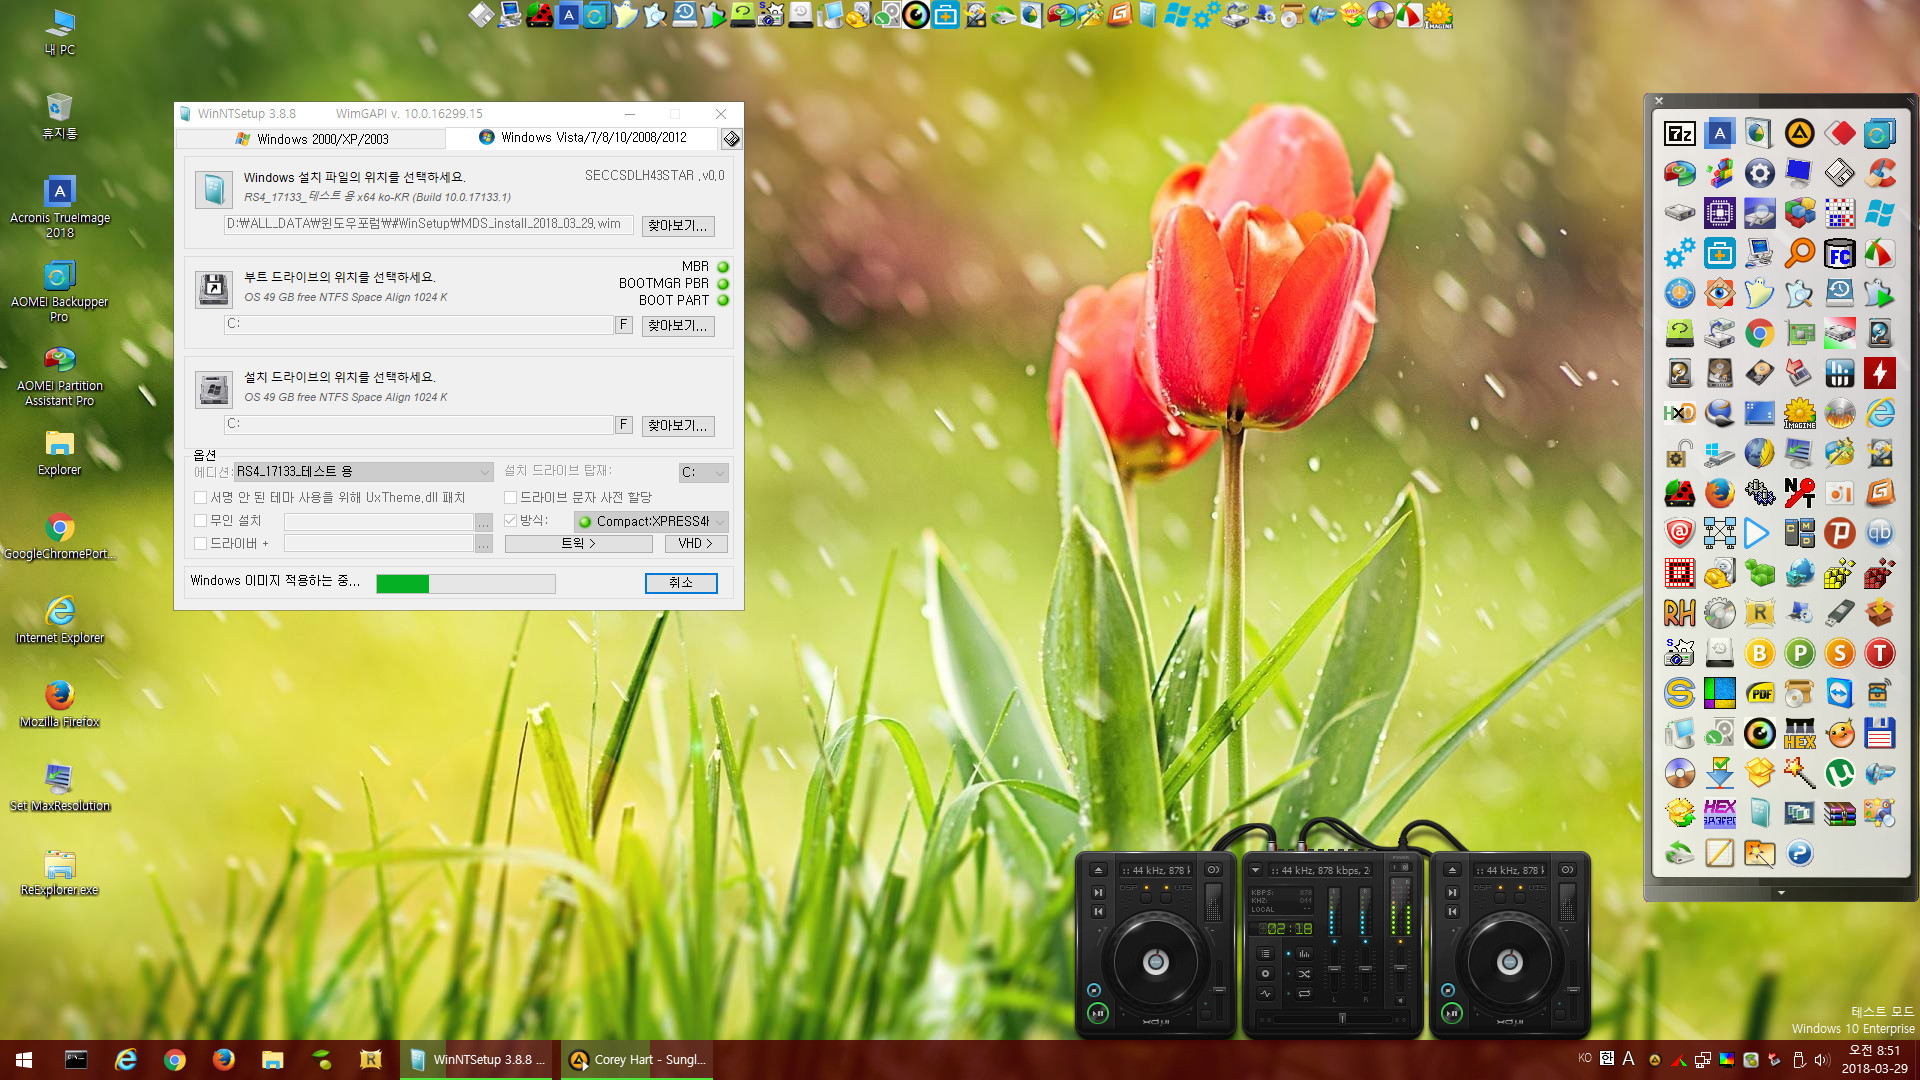The height and width of the screenshot is (1080, 1920).
Task: Click the boot drive floppy icon in WinNTSetup
Action: point(213,289)
